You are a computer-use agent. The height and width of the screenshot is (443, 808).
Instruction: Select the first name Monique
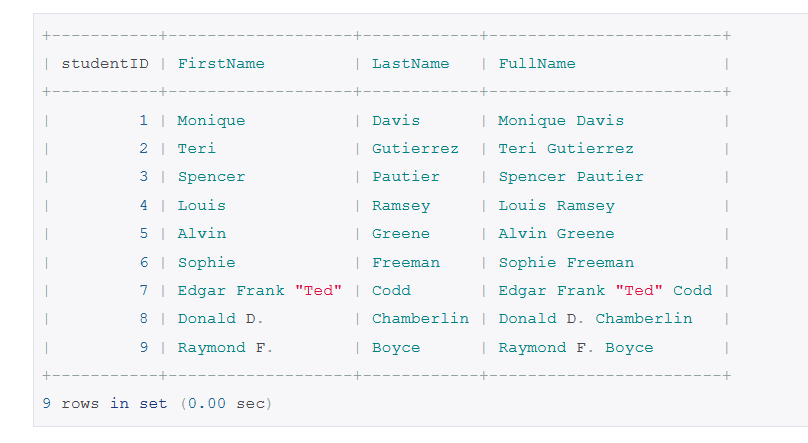tap(211, 121)
